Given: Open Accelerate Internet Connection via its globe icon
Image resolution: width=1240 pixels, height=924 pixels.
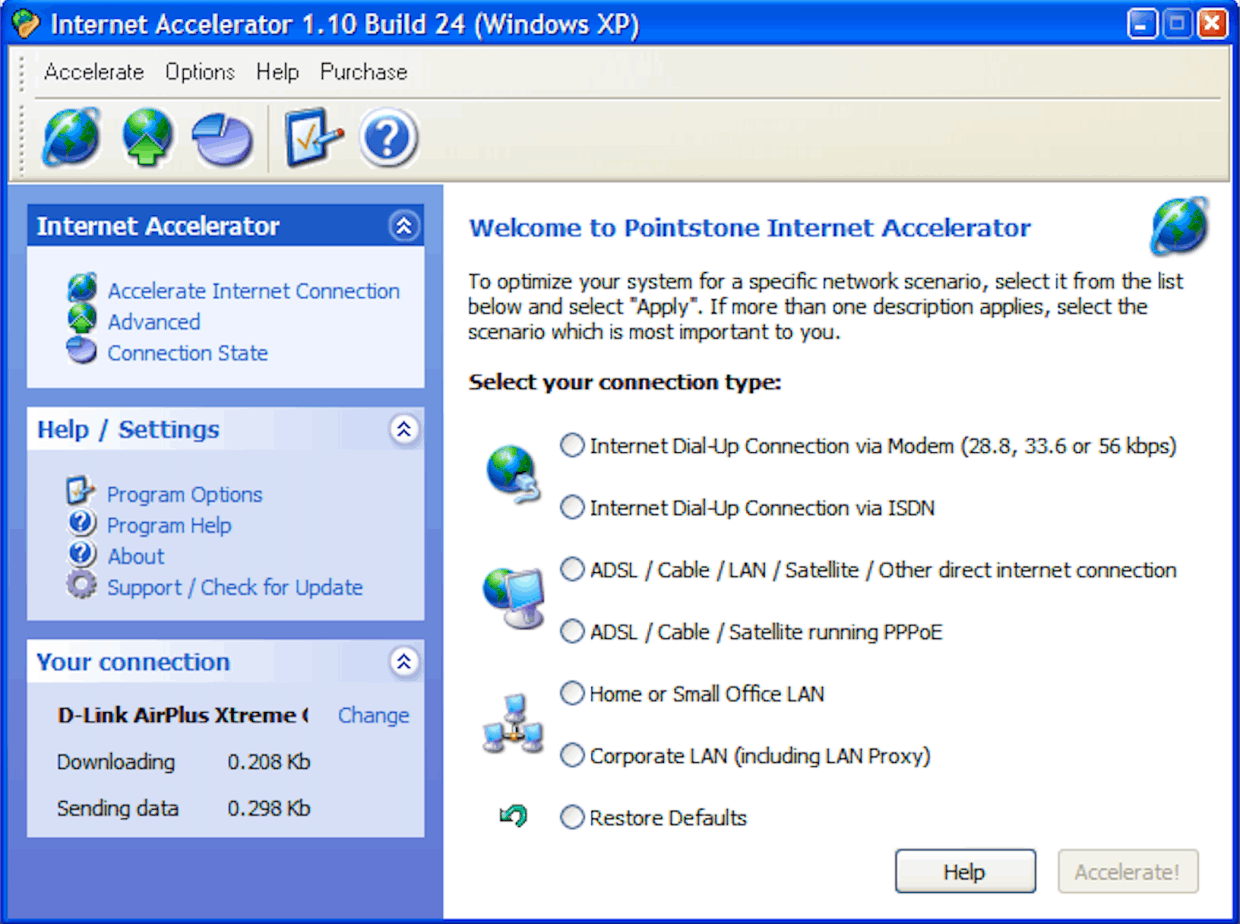Looking at the screenshot, I should click(82, 289).
